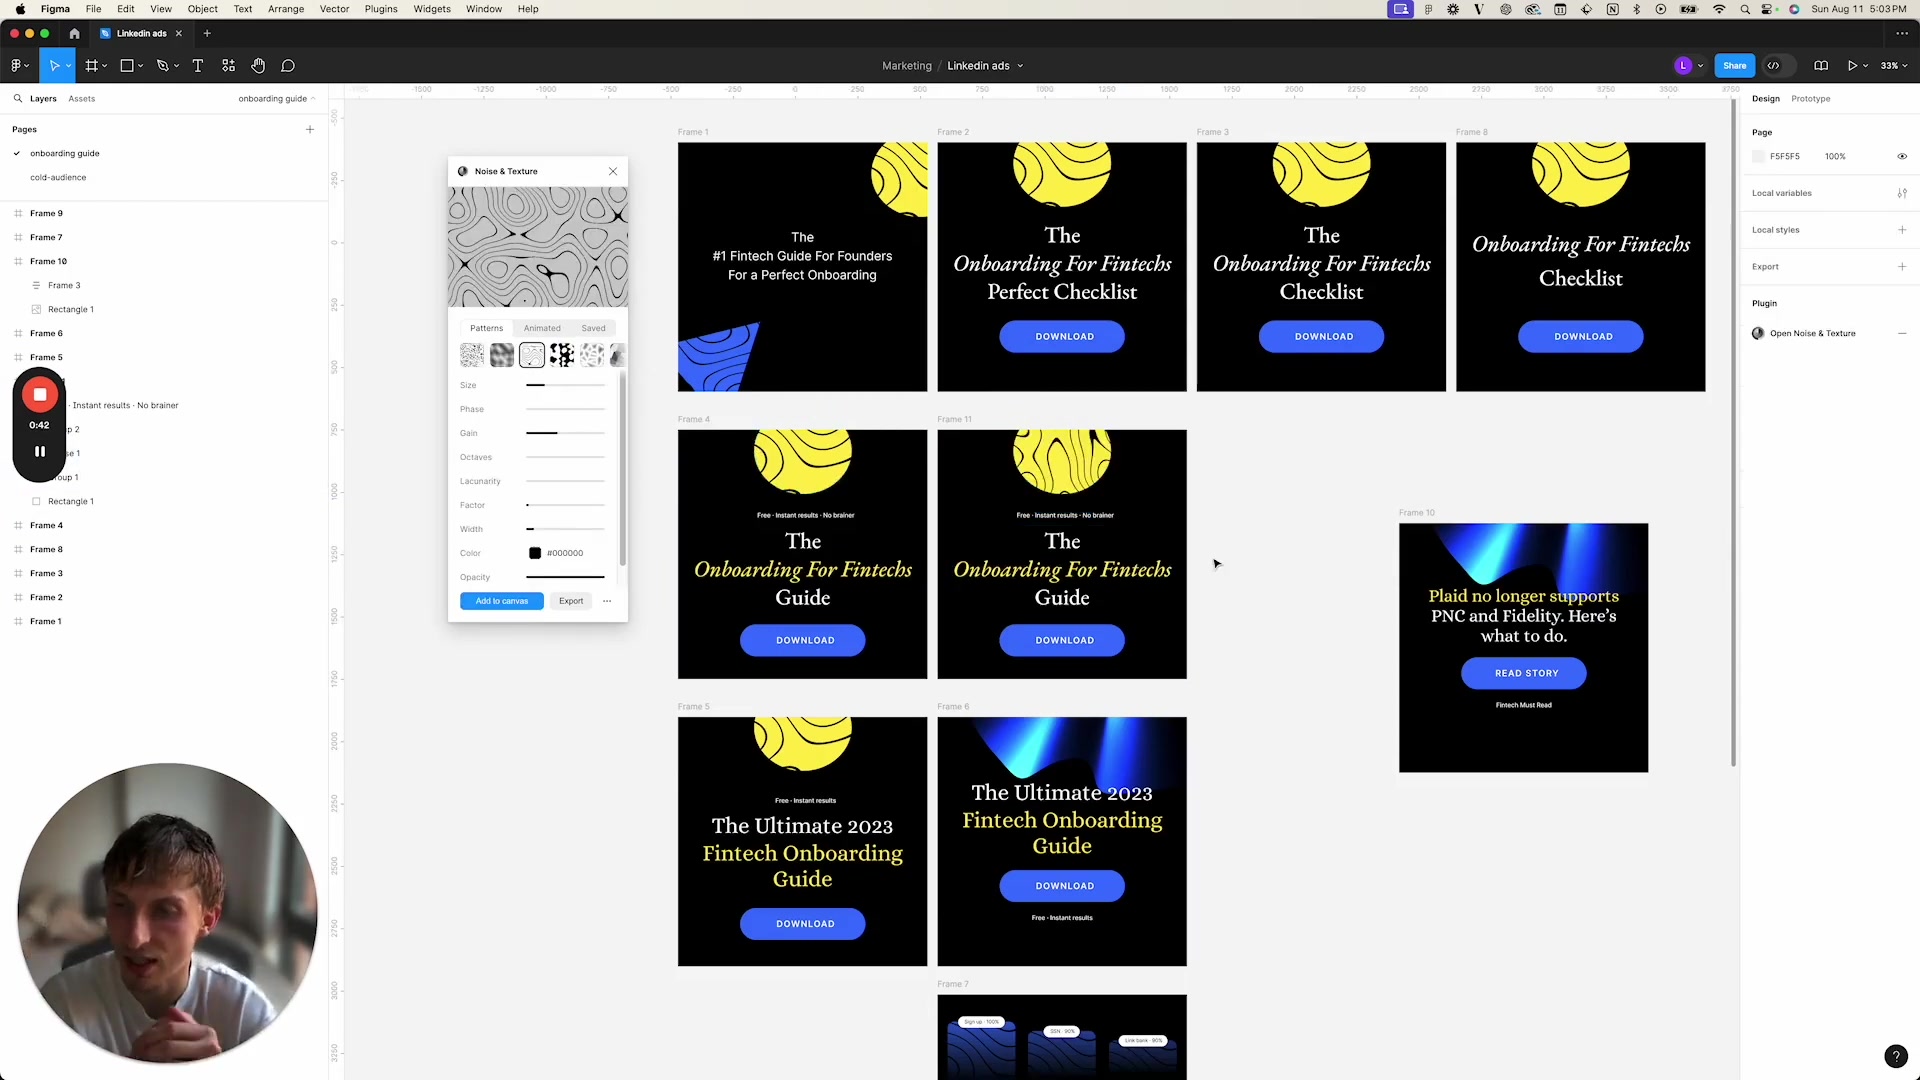Go to the Figma home icon
The height and width of the screenshot is (1080, 1920).
[74, 33]
